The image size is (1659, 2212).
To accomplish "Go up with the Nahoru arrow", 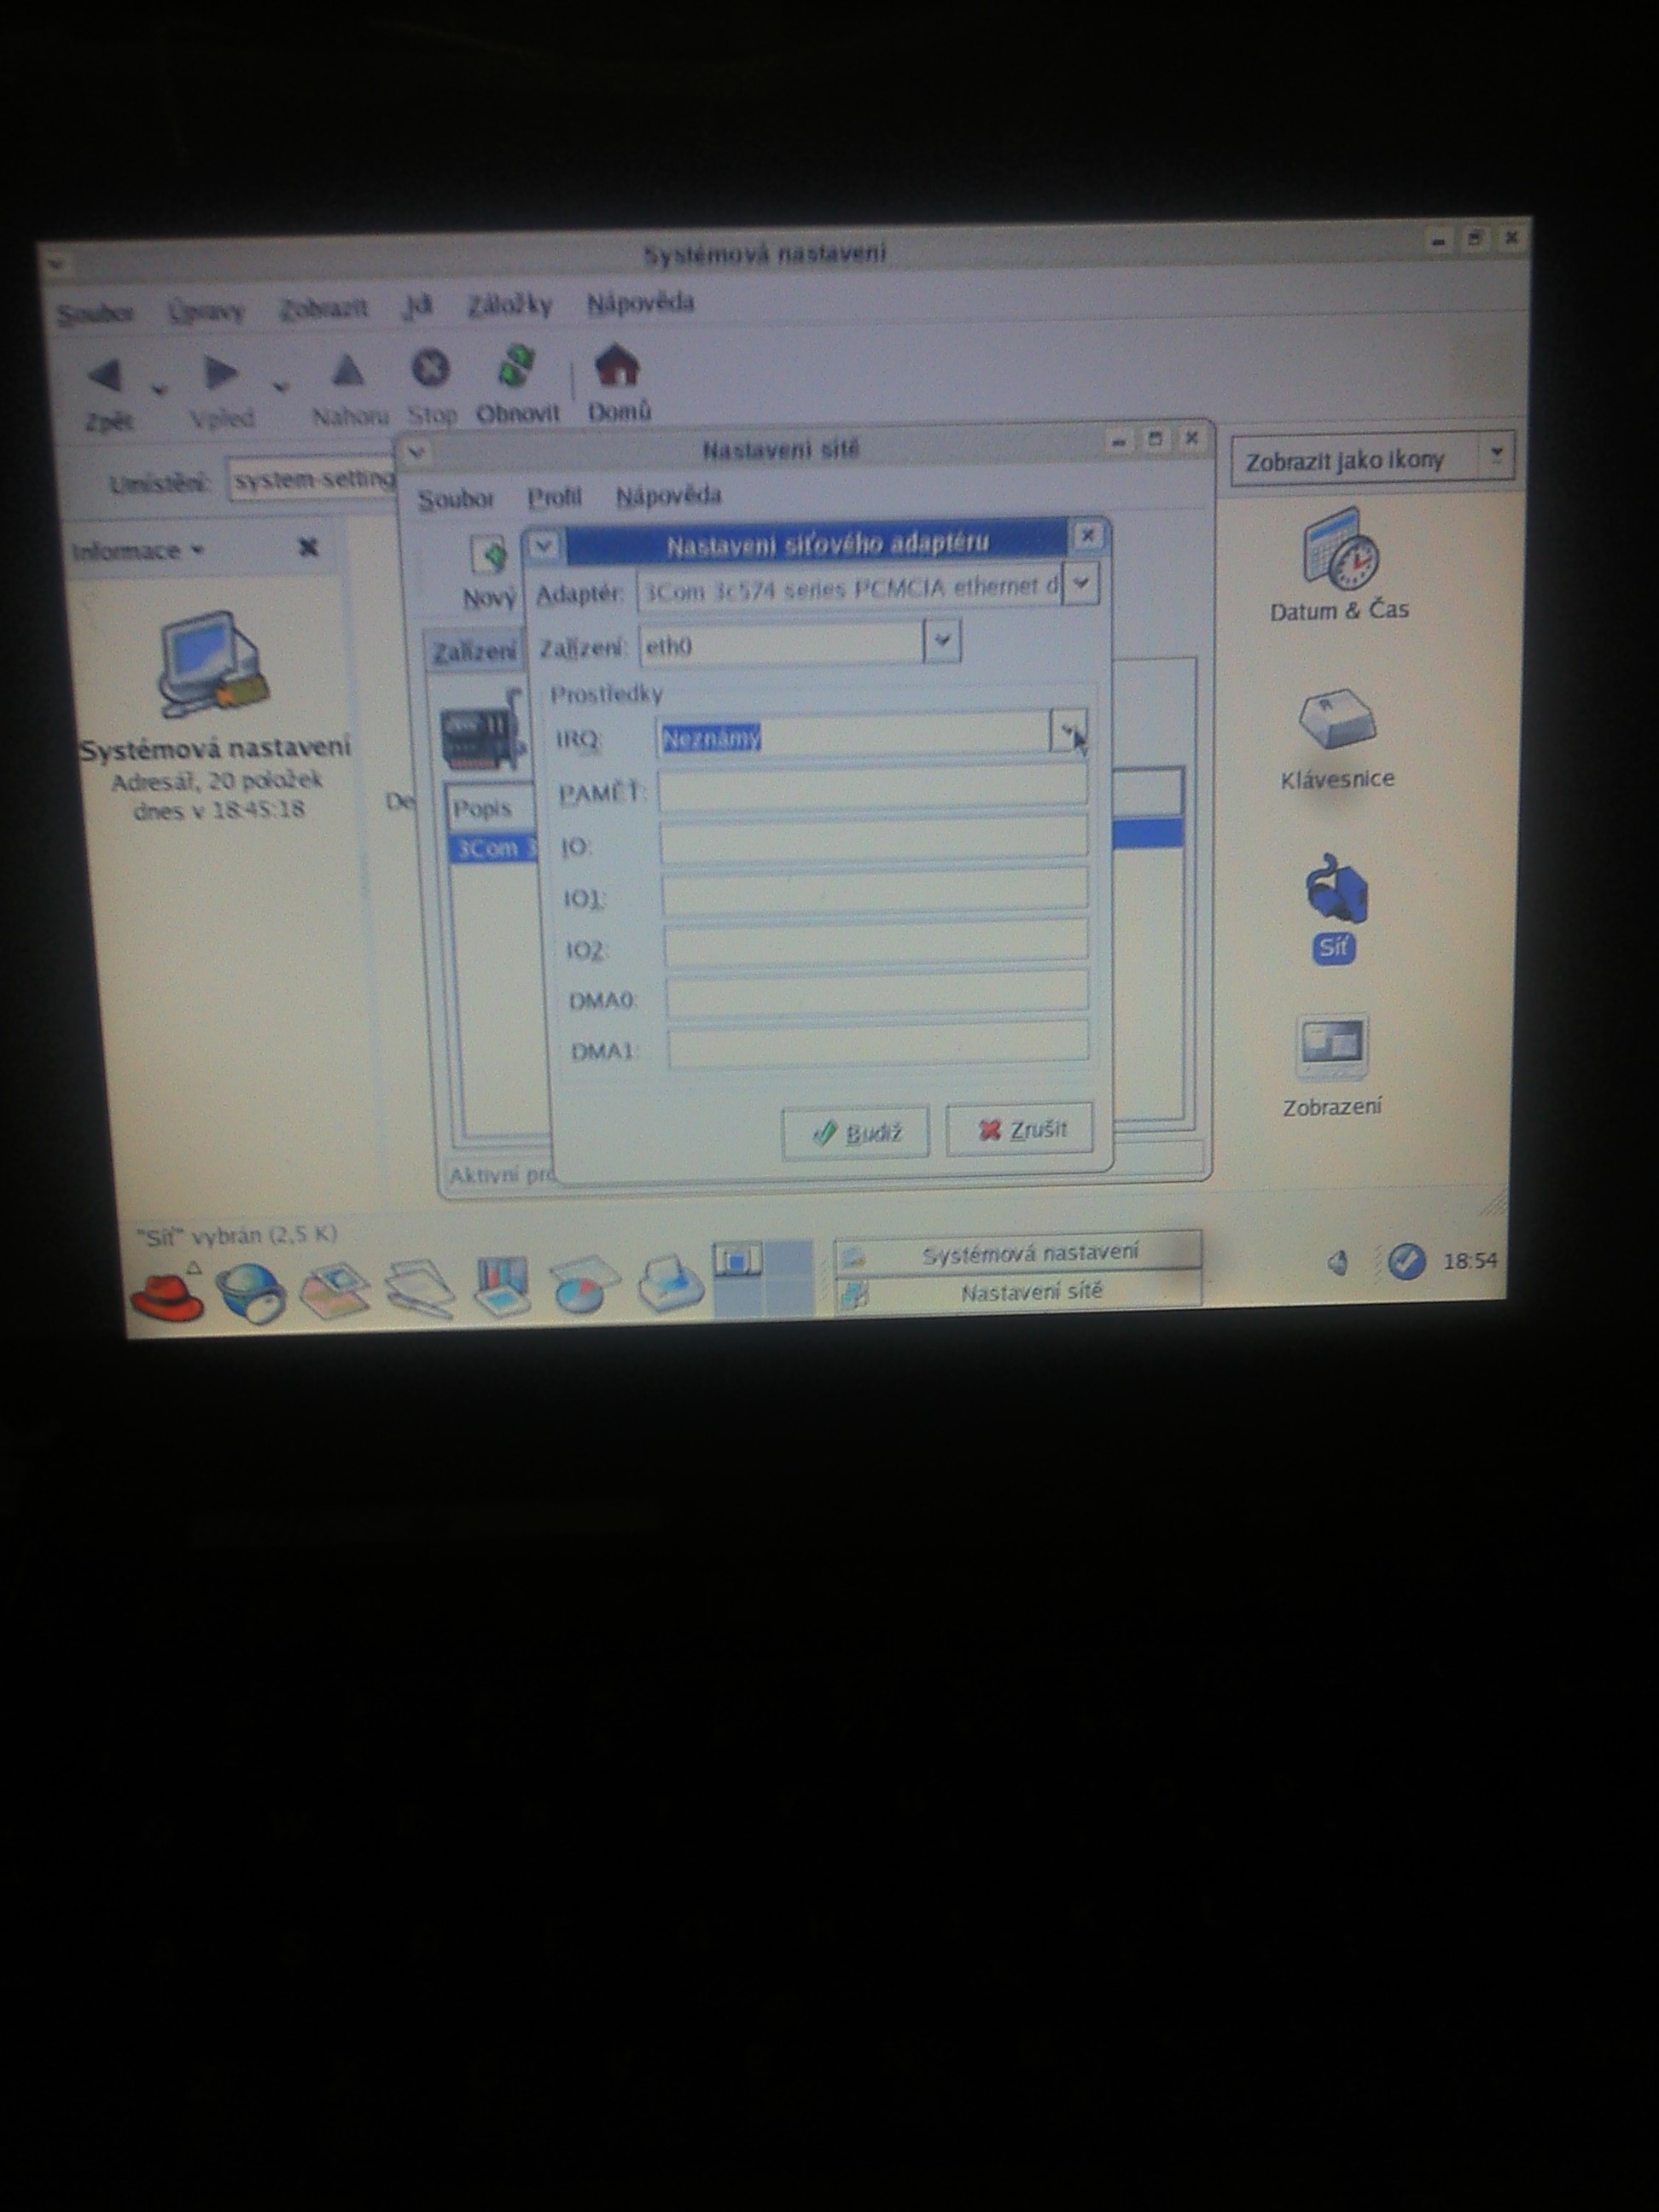I will [x=347, y=372].
